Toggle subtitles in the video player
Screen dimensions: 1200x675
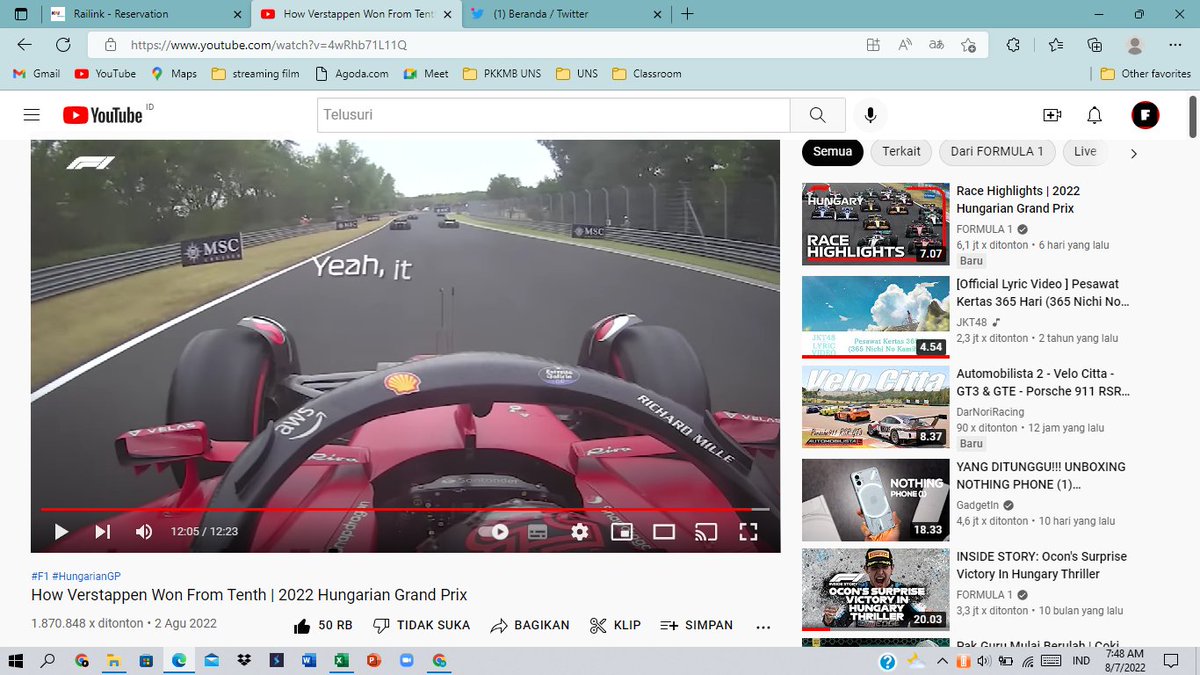point(538,532)
